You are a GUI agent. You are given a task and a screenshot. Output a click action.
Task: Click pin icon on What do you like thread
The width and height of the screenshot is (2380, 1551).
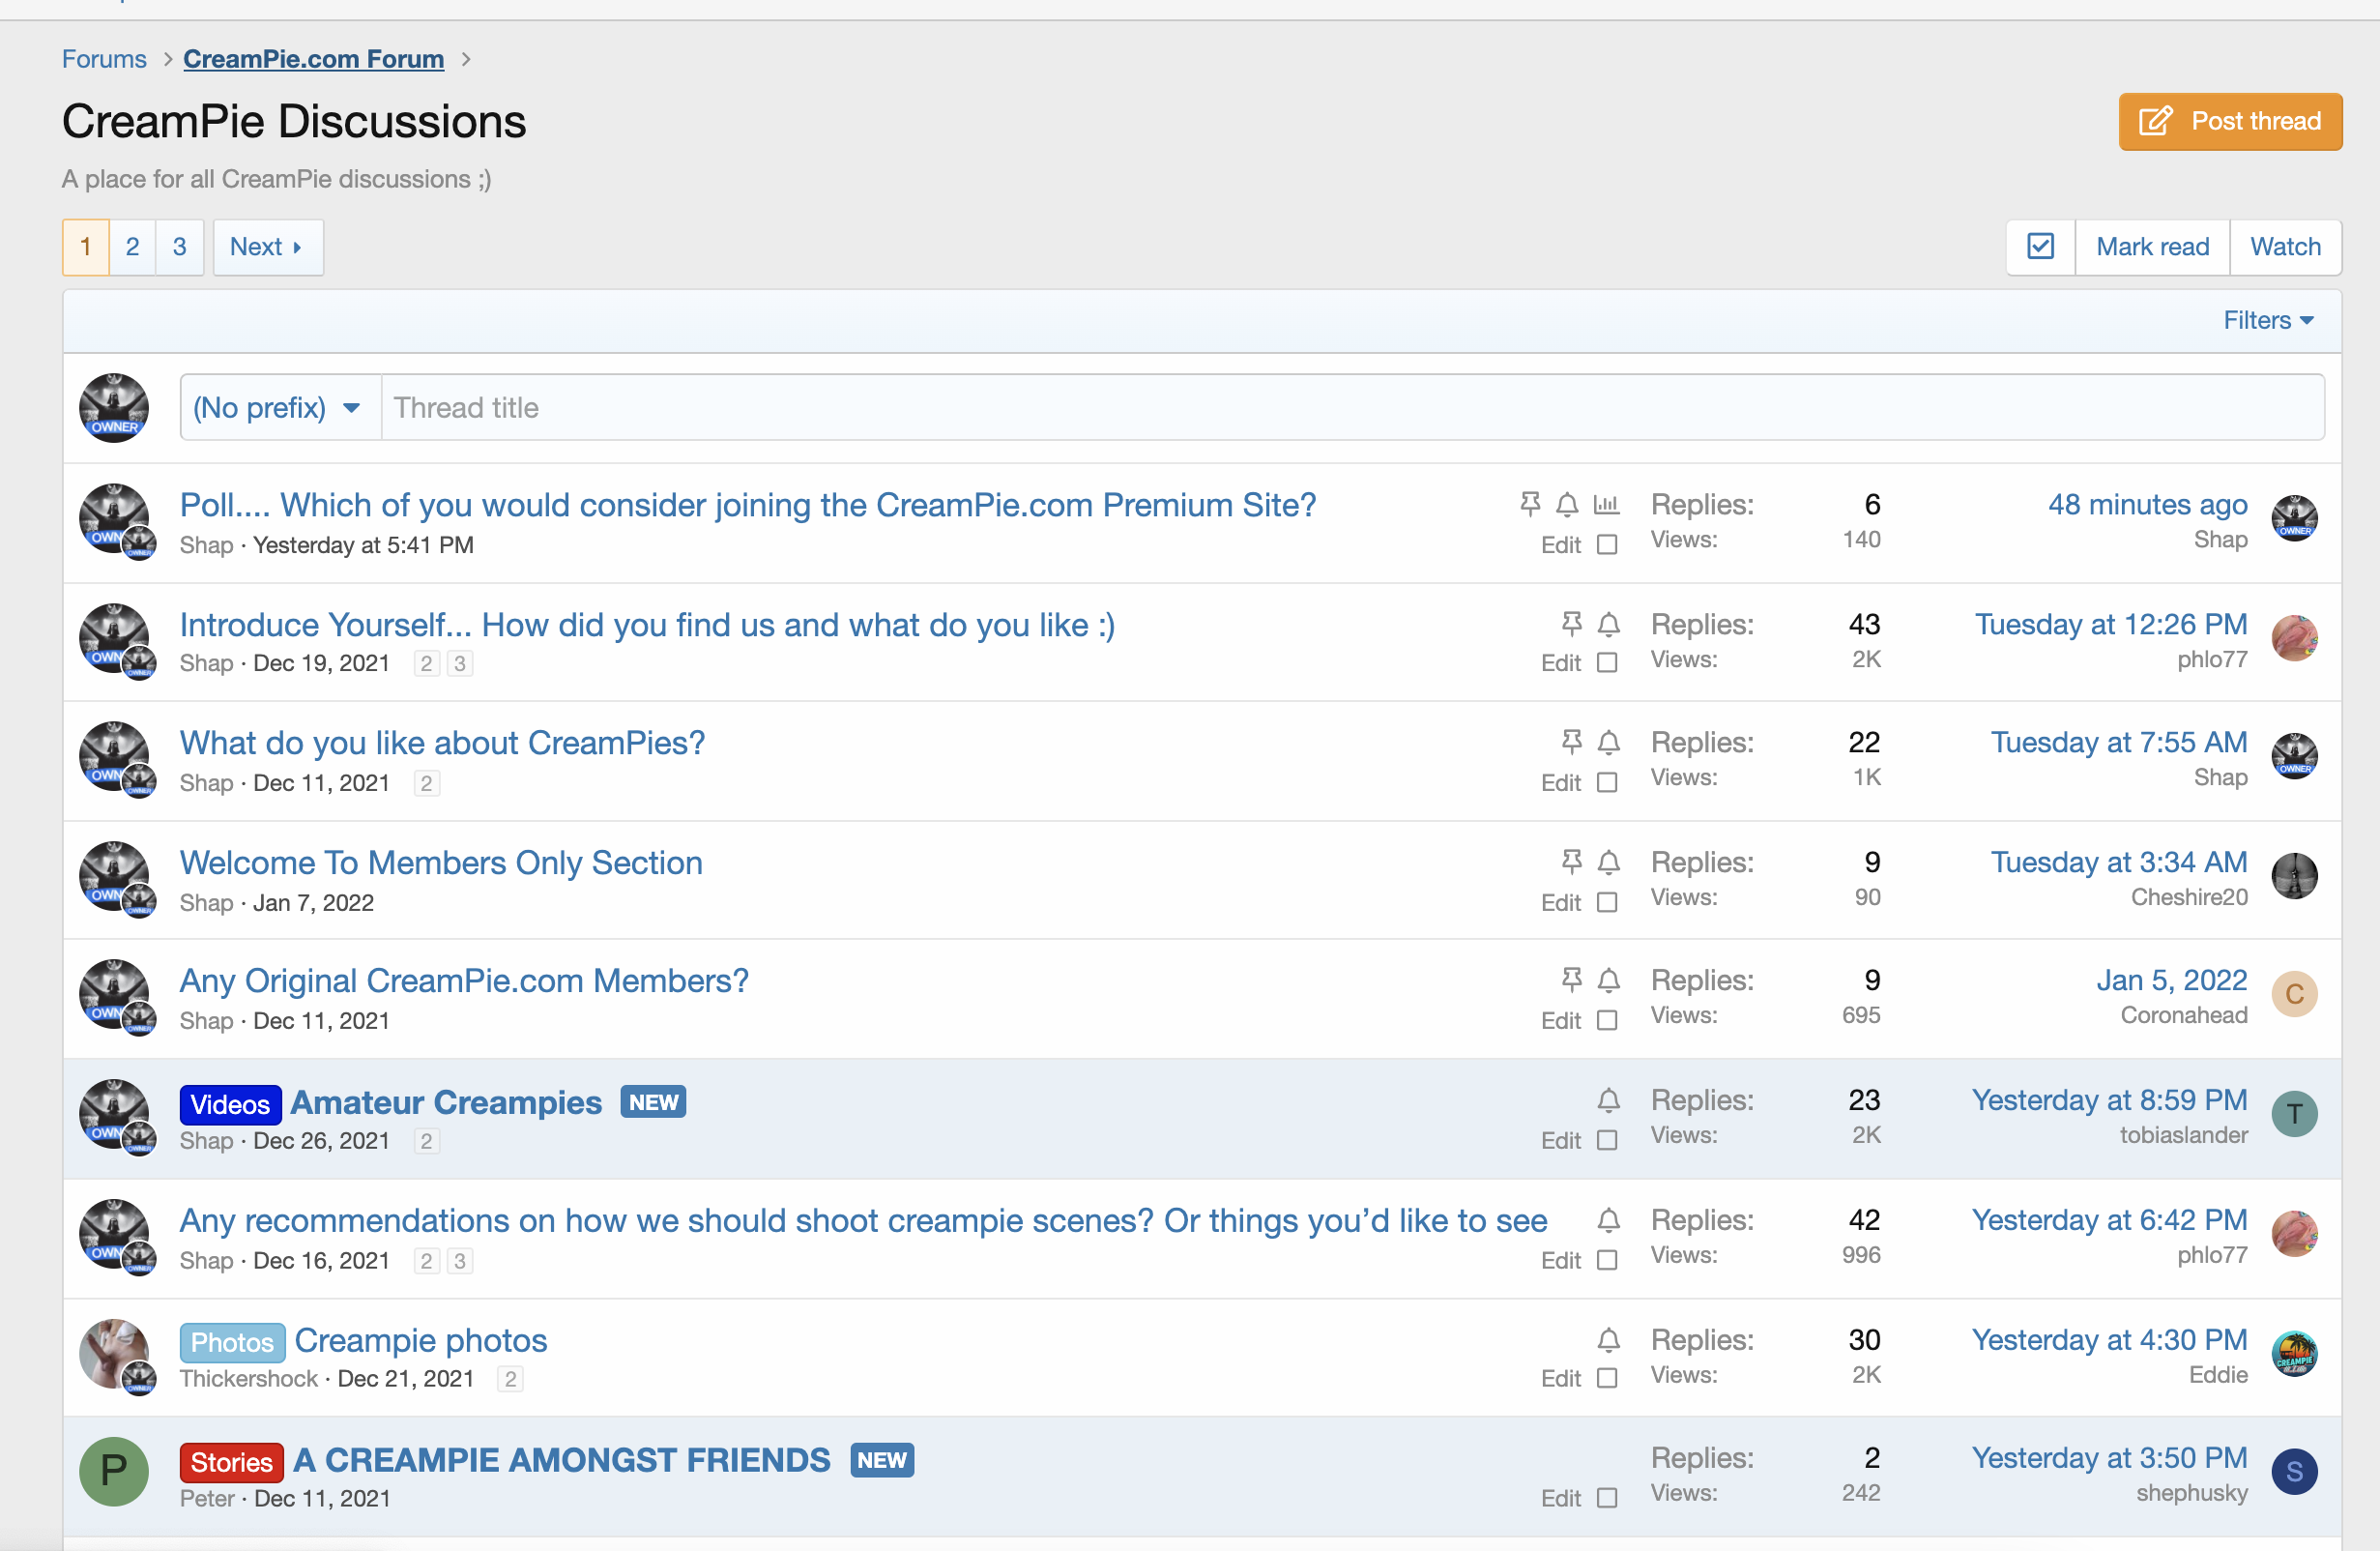1572,742
